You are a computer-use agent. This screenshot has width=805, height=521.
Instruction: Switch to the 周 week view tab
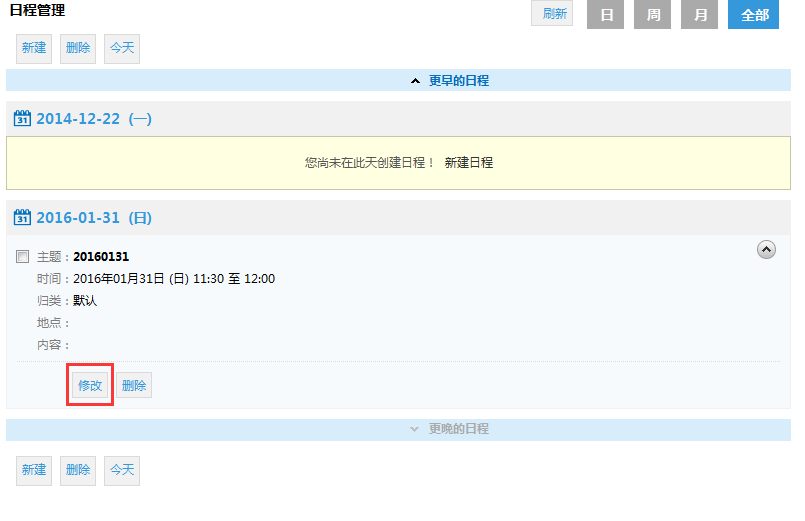[652, 15]
